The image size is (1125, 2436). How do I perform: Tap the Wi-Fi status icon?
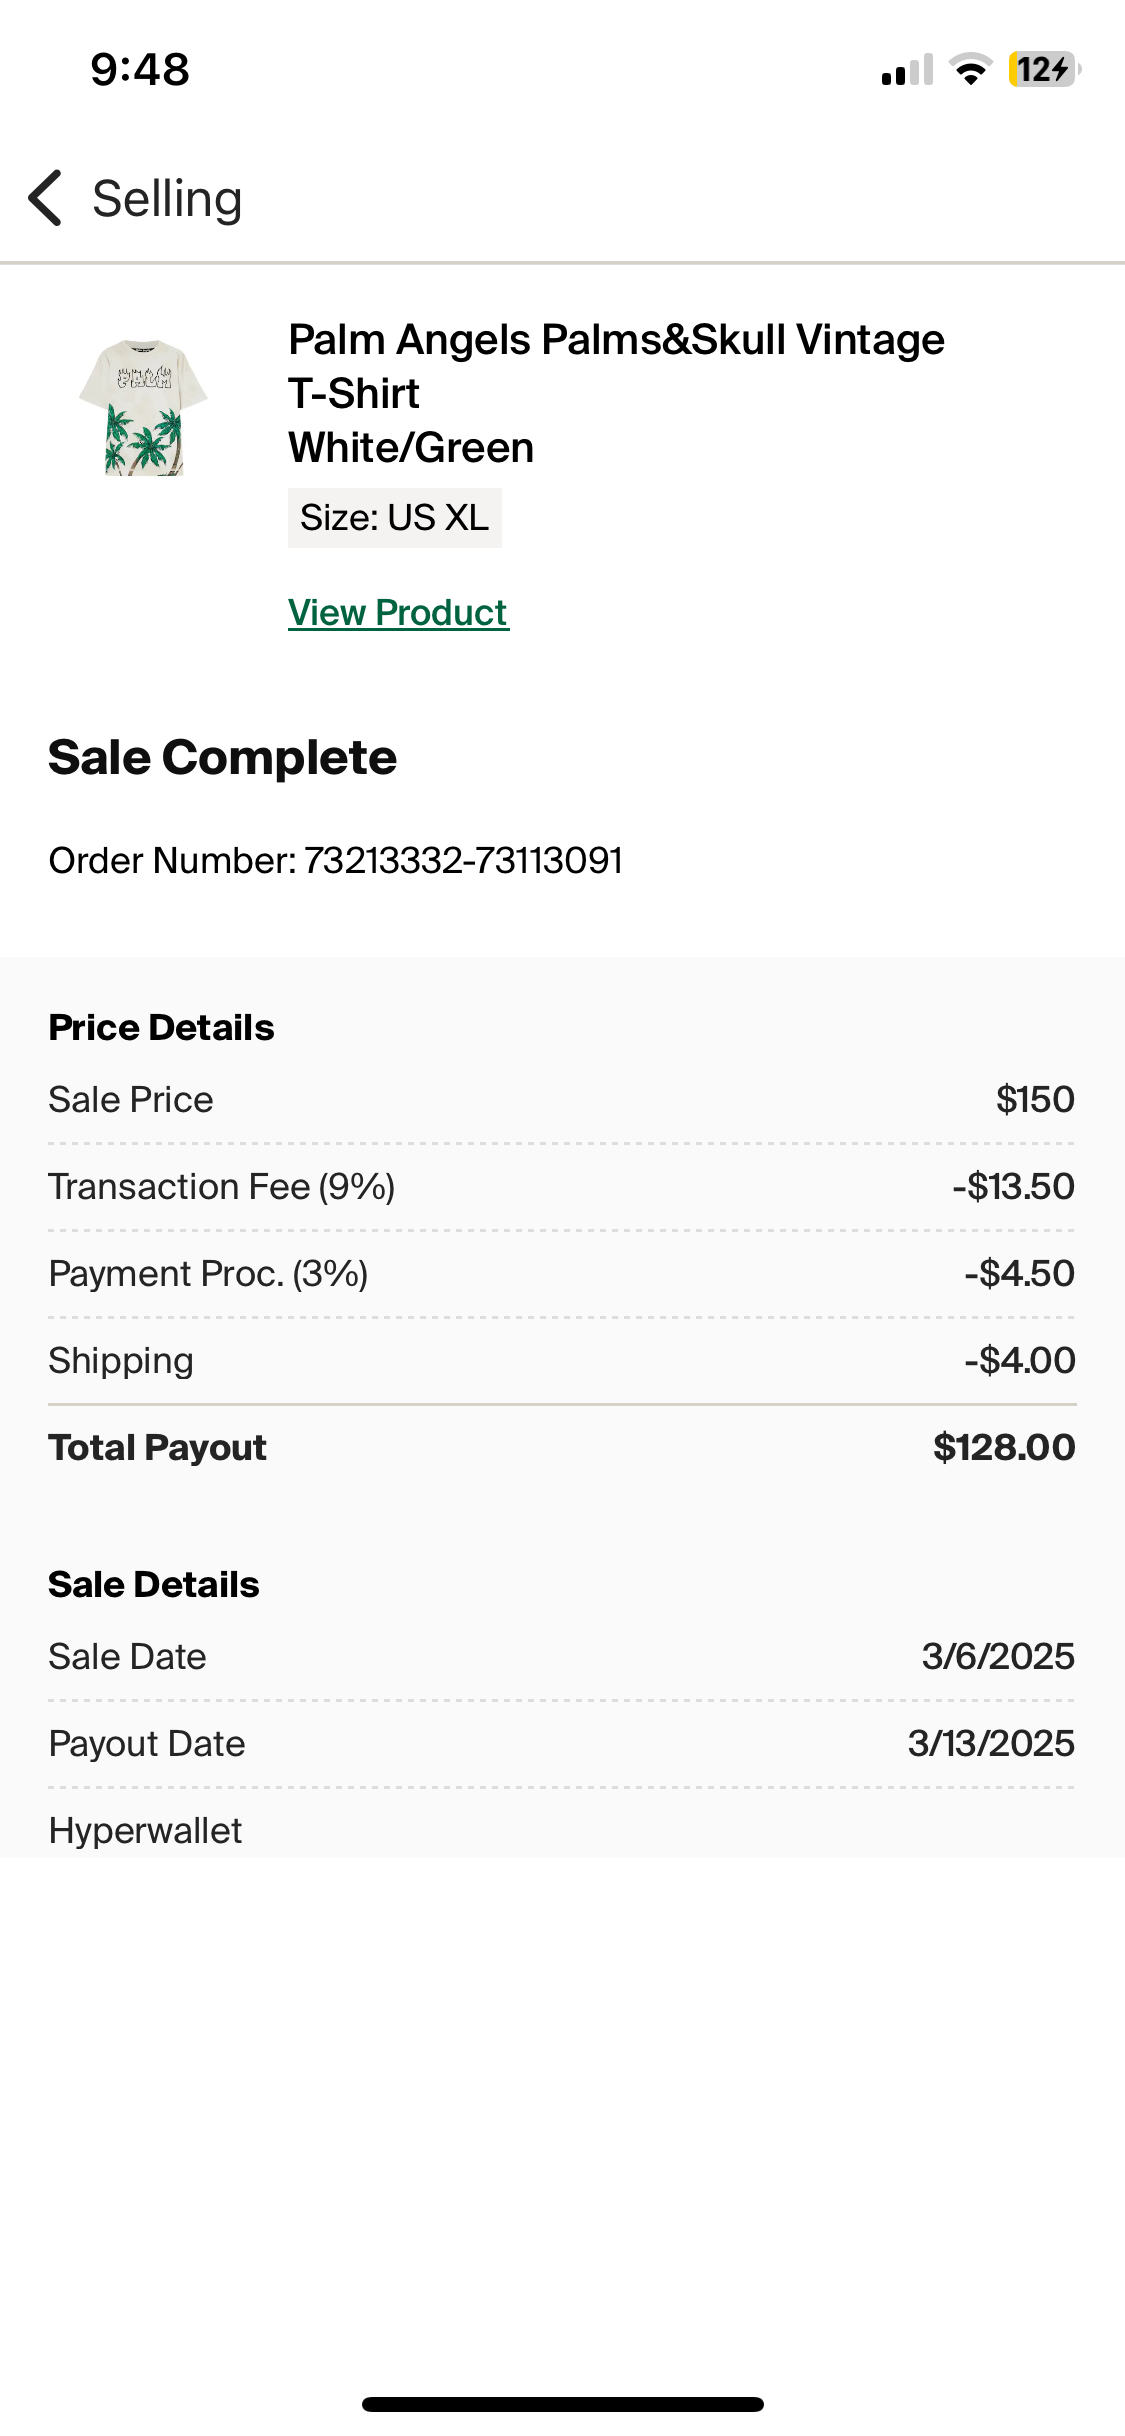tap(969, 70)
